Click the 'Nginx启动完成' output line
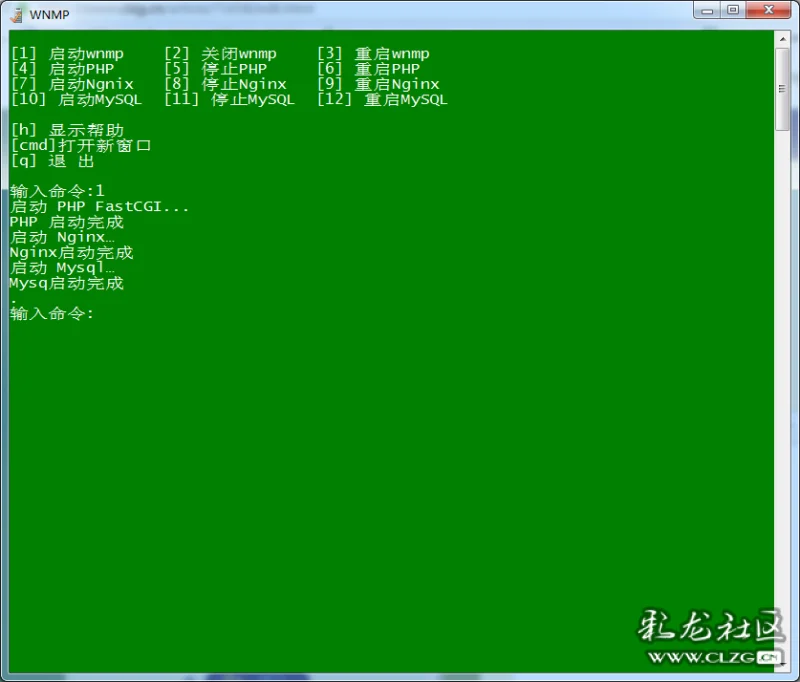Image resolution: width=800 pixels, height=682 pixels. tap(71, 252)
